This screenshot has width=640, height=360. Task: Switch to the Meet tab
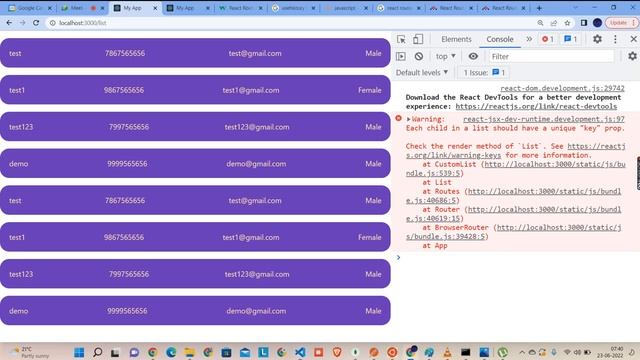[x=82, y=8]
